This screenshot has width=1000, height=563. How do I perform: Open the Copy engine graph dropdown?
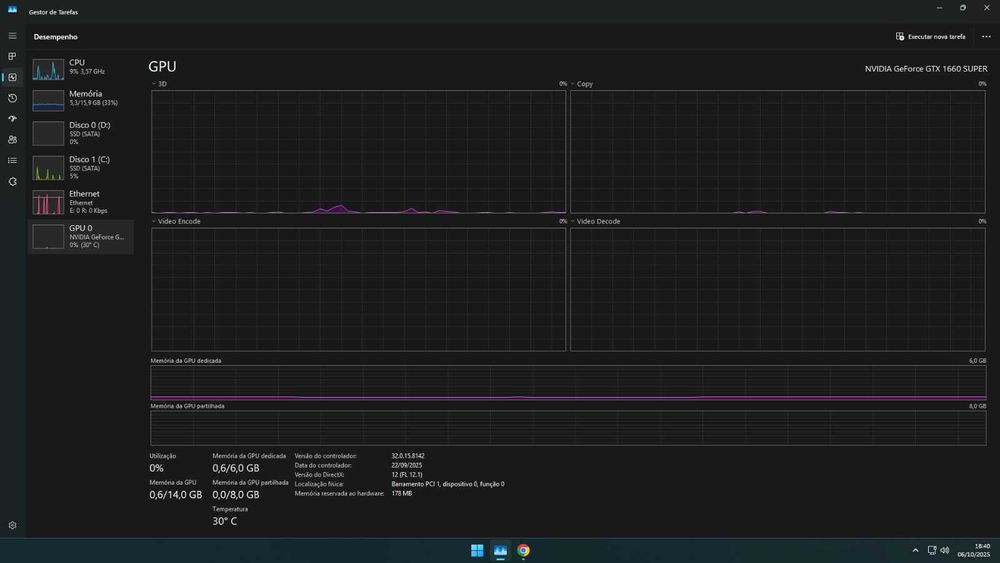pyautogui.click(x=582, y=84)
